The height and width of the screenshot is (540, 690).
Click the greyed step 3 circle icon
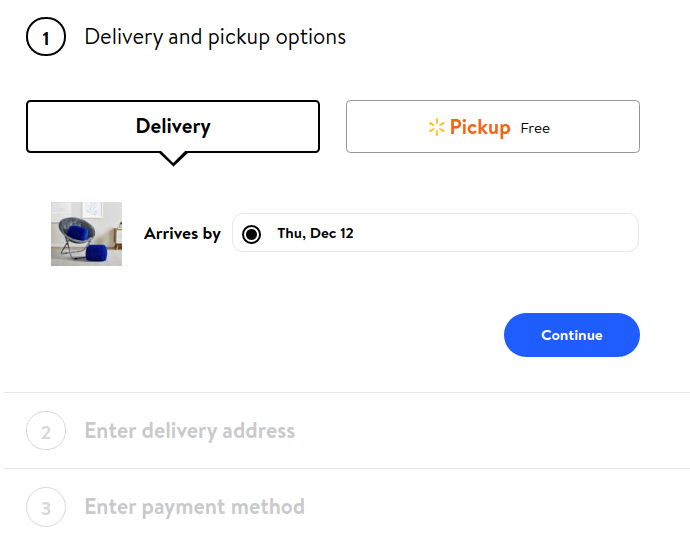pyautogui.click(x=46, y=507)
